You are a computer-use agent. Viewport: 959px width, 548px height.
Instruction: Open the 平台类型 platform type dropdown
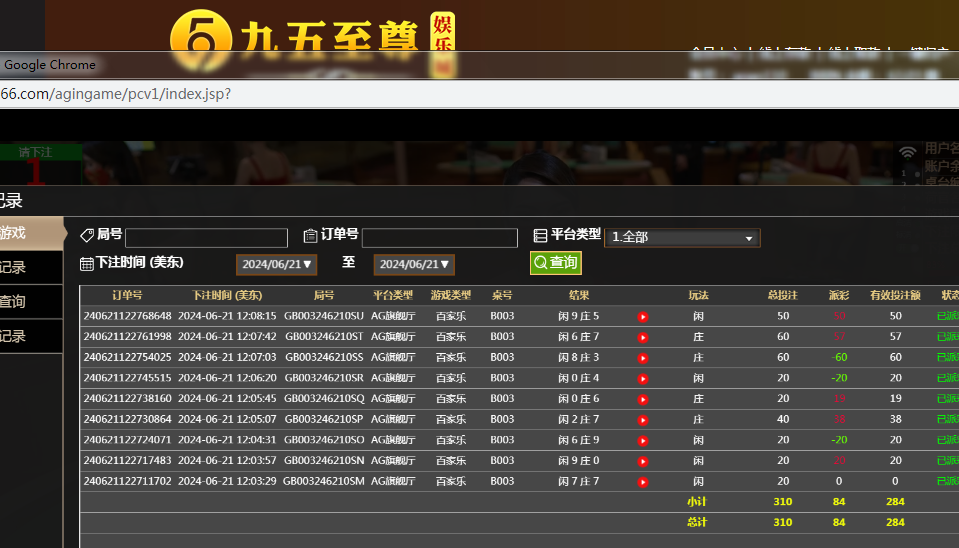(x=682, y=237)
